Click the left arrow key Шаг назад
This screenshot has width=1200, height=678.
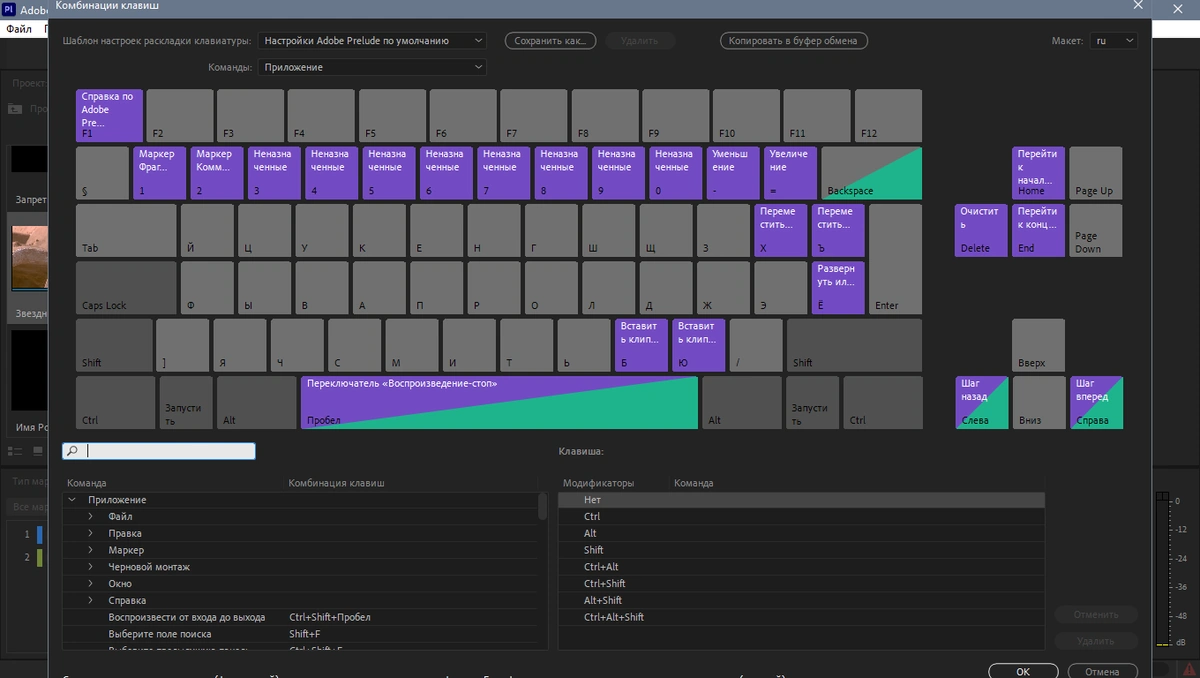981,403
